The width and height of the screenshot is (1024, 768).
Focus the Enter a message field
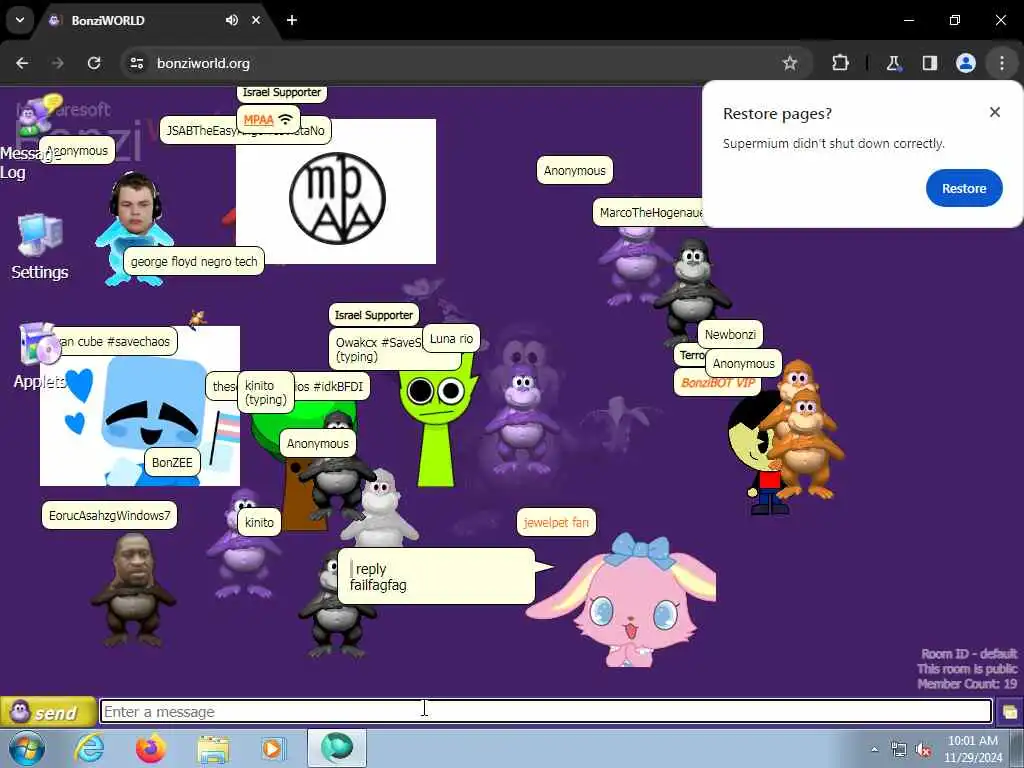[546, 711]
